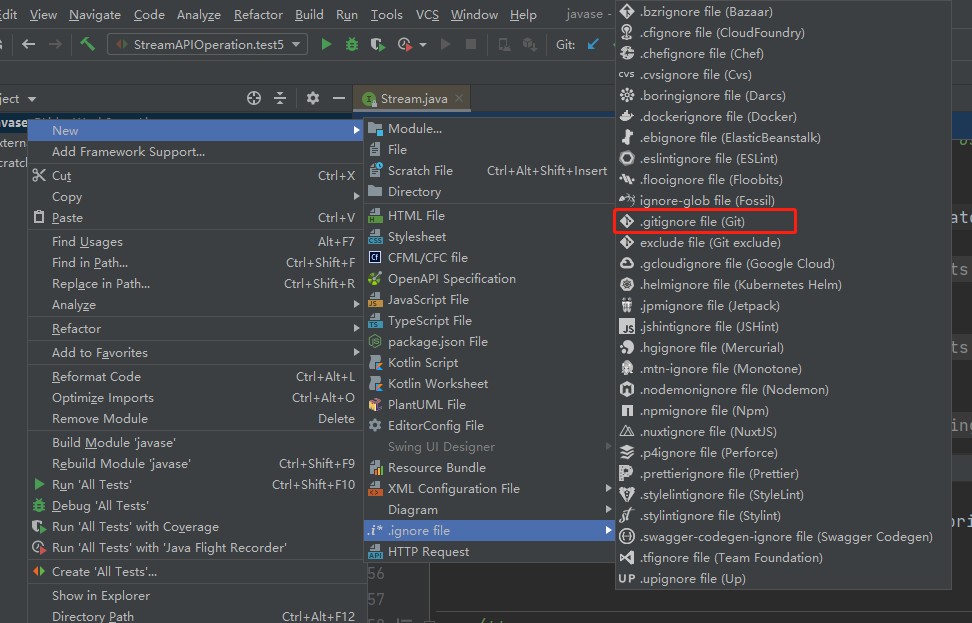Expand the Diagram submenu
Image resolution: width=972 pixels, height=623 pixels.
[489, 510]
